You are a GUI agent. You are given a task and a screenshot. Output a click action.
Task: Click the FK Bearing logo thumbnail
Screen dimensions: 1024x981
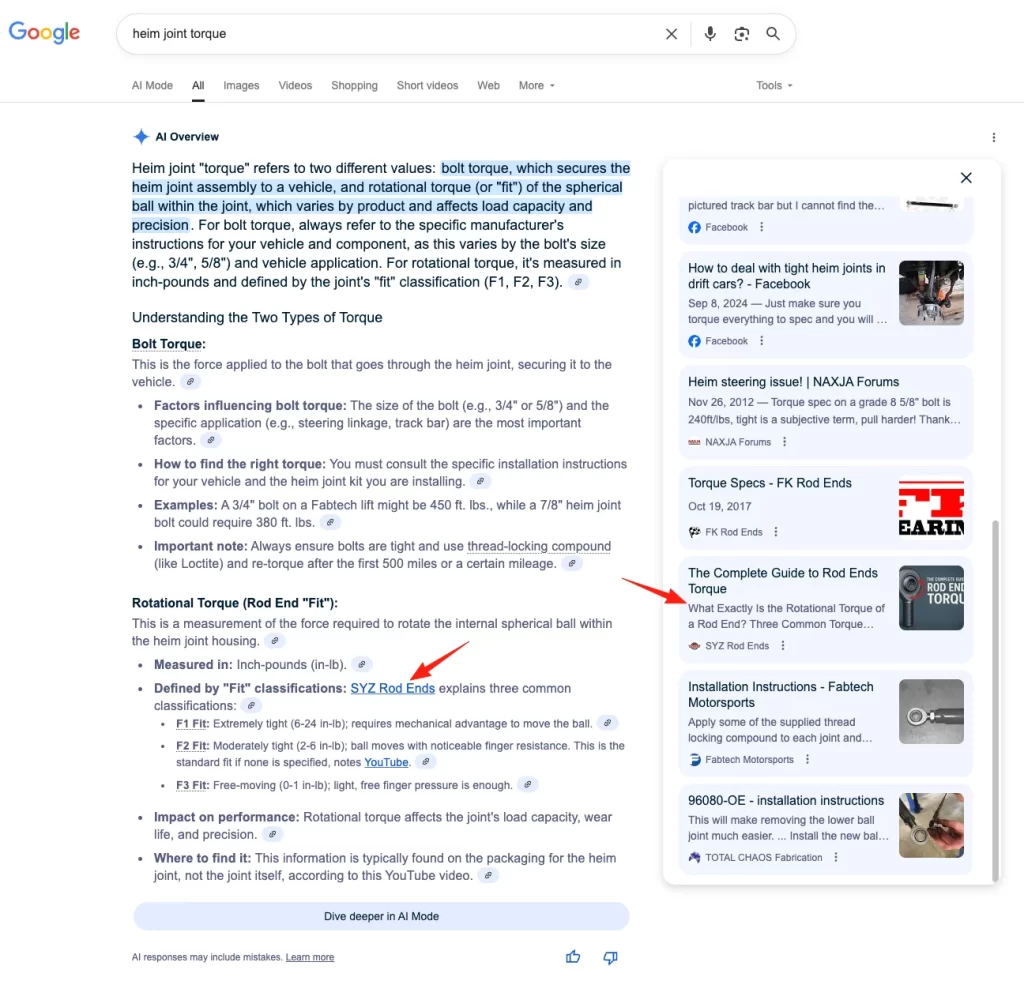click(931, 507)
